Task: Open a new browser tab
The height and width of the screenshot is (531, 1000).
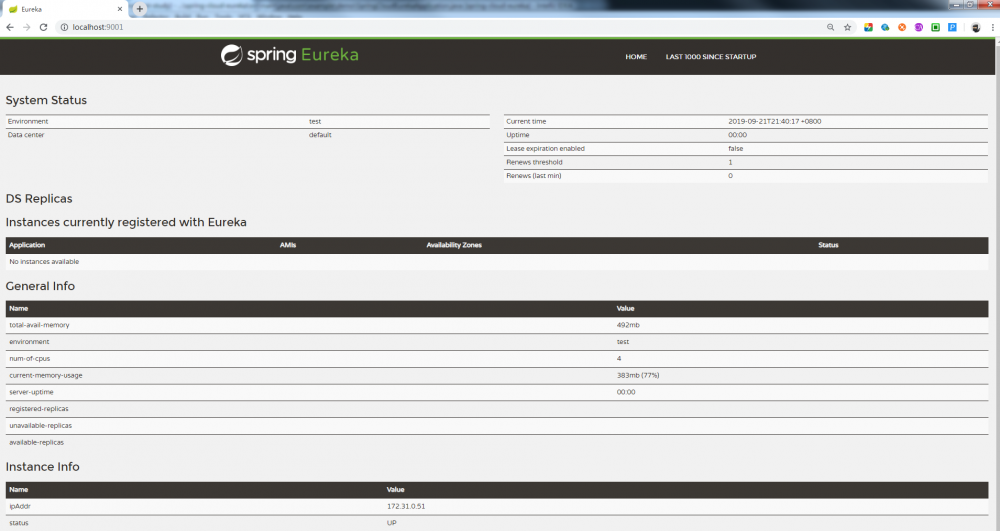Action: coord(140,9)
